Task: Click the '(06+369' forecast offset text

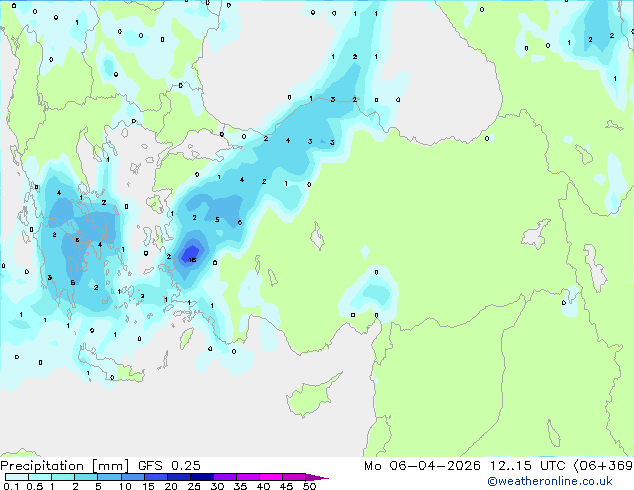Action: (x=603, y=466)
